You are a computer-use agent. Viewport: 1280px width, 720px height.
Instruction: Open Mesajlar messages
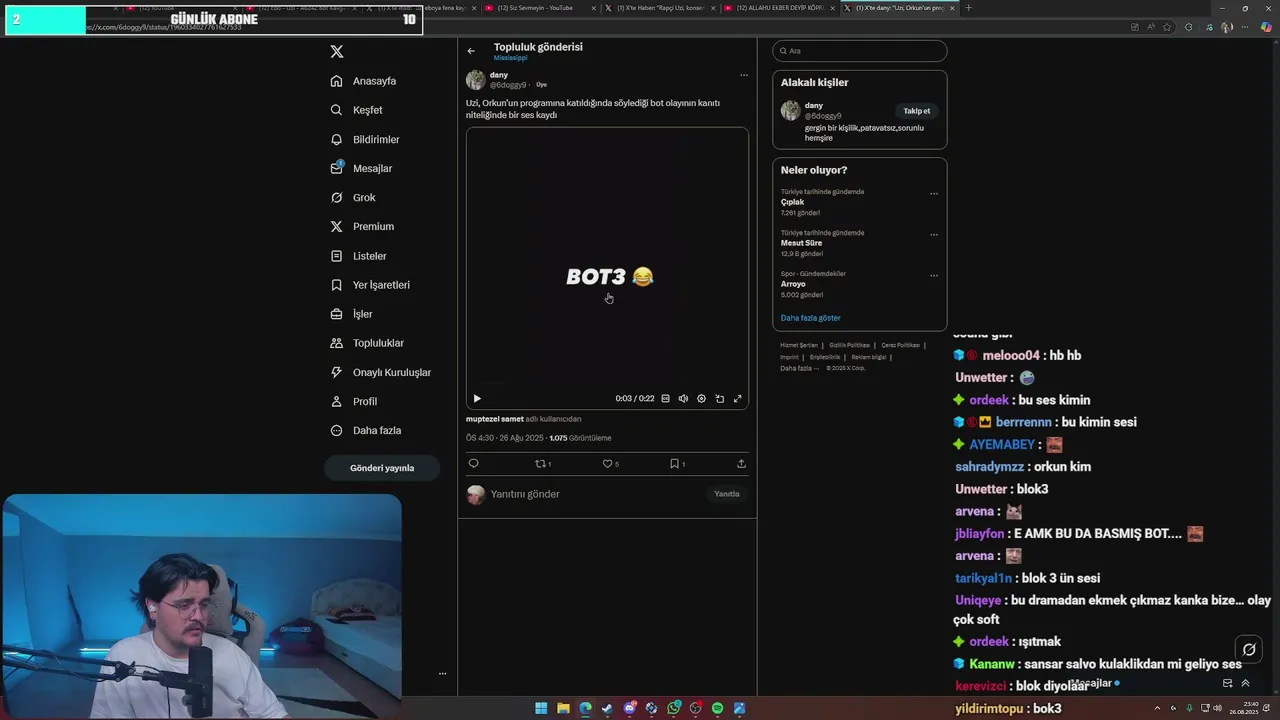[361, 168]
